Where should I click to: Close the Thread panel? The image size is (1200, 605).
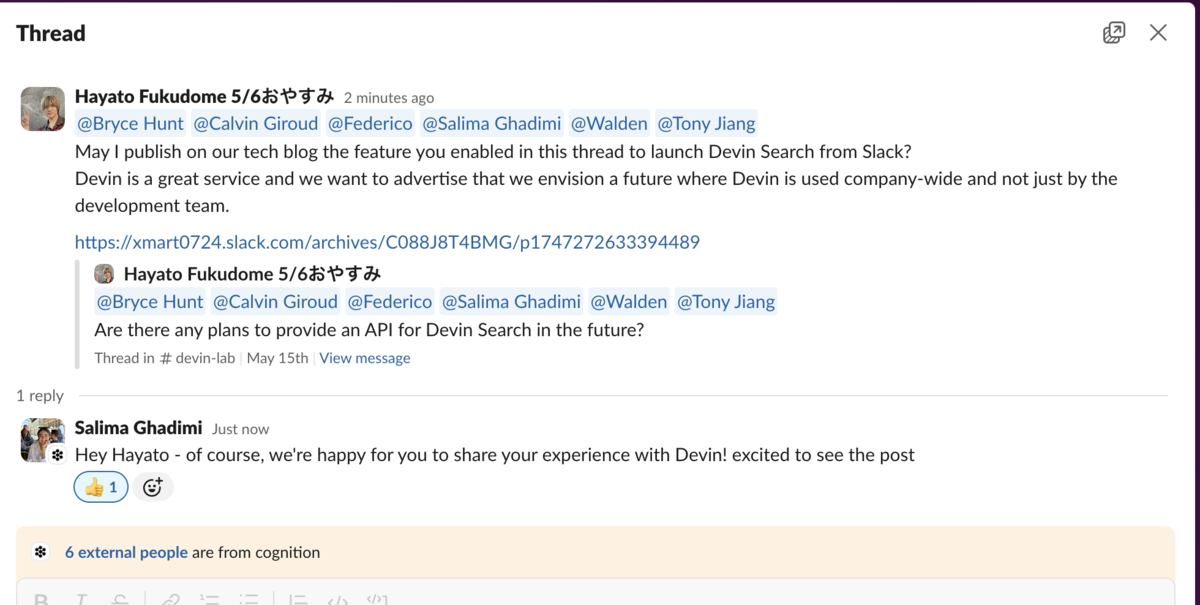pyautogui.click(x=1158, y=33)
